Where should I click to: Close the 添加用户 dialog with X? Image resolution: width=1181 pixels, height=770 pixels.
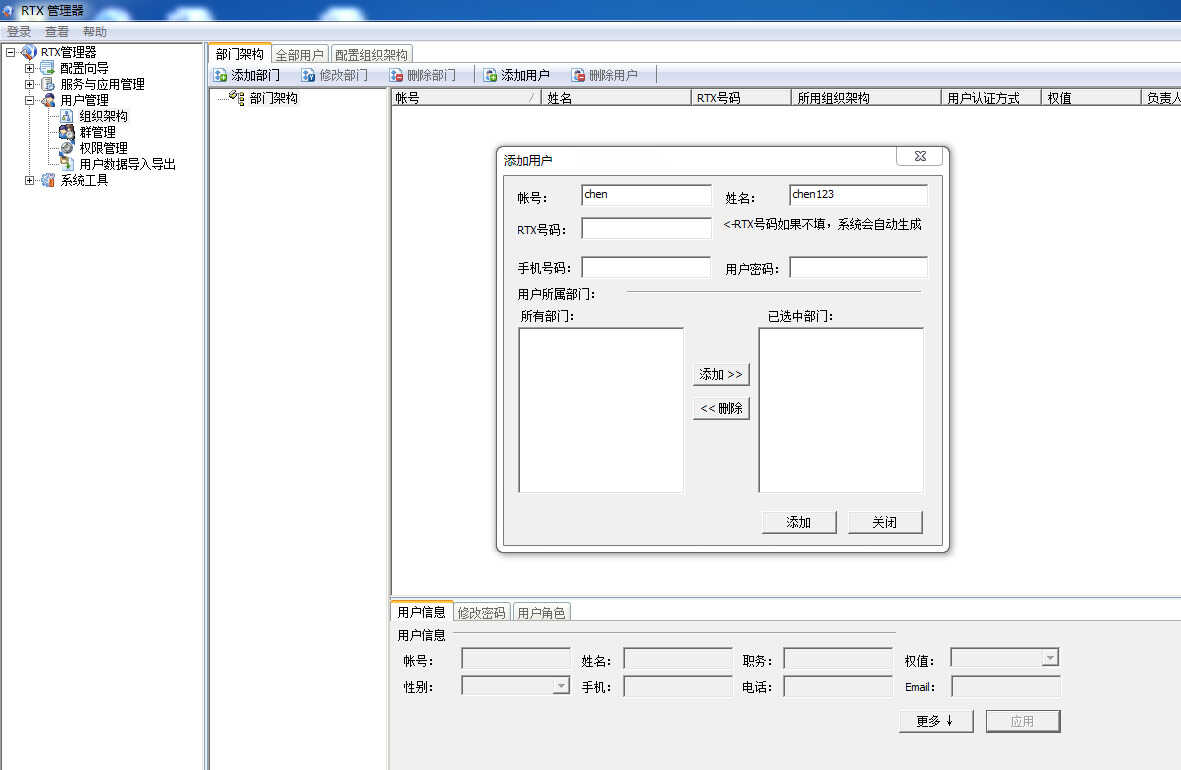[920, 156]
